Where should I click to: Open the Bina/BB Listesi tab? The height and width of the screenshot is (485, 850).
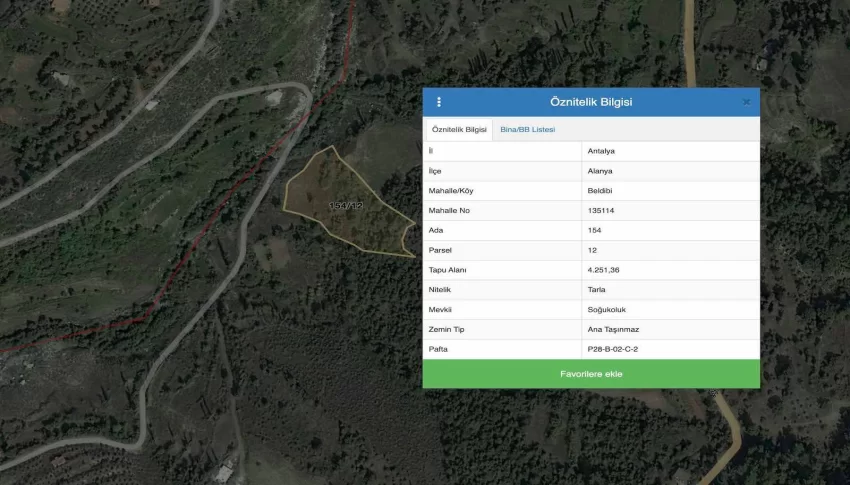click(527, 130)
